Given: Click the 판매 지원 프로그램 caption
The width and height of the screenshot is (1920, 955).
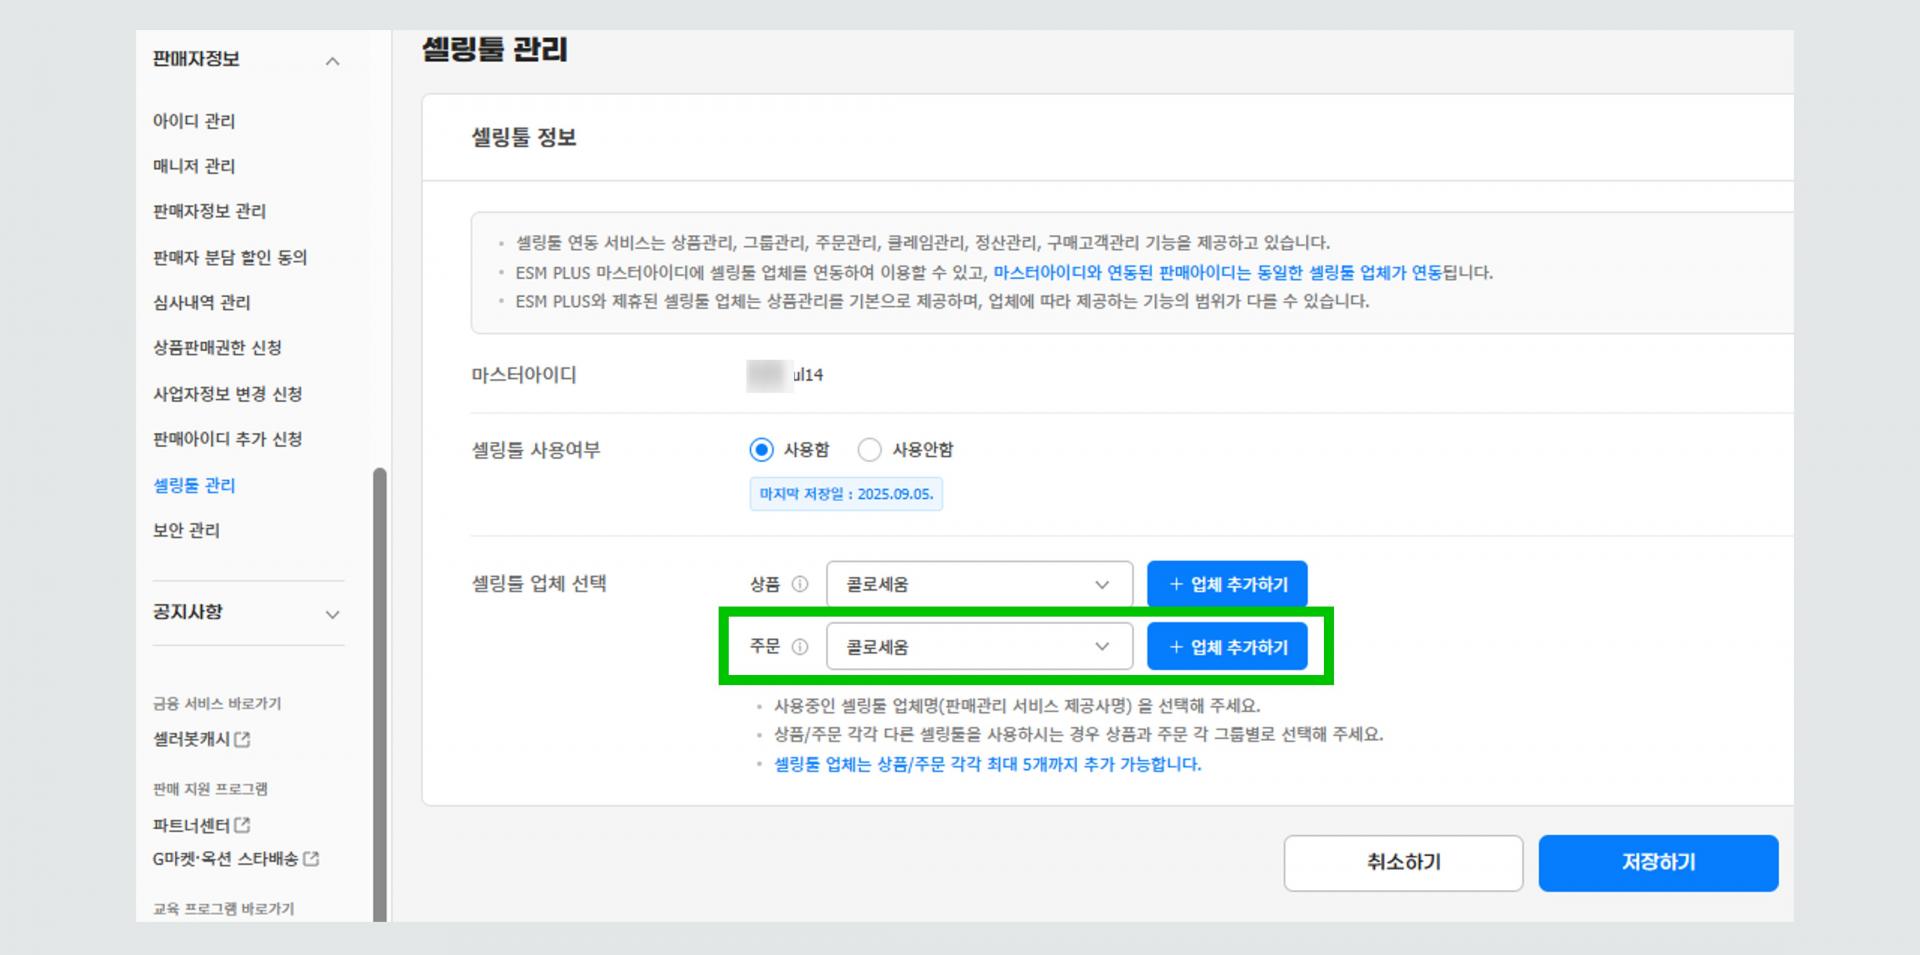Looking at the screenshot, I should click(210, 788).
